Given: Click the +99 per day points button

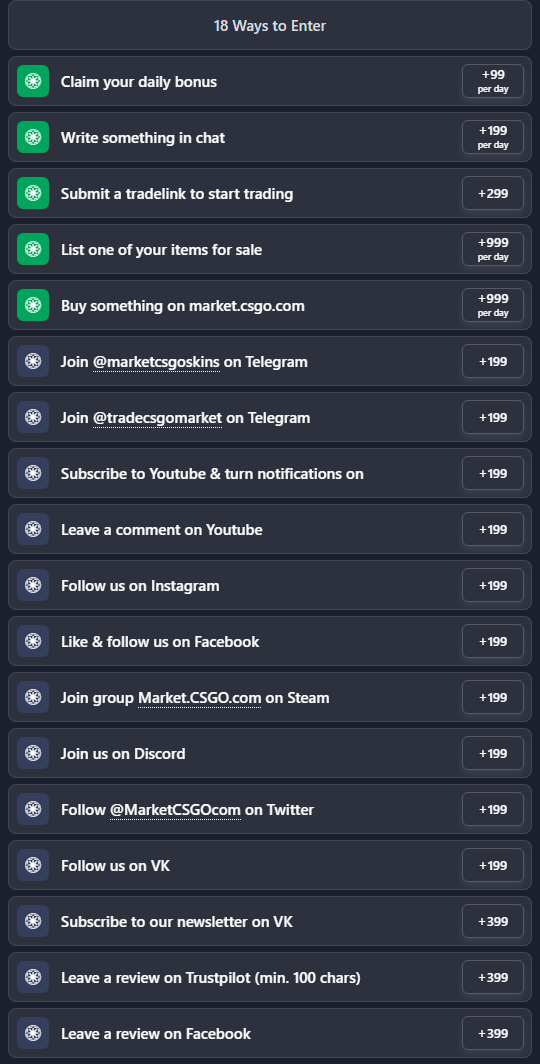Looking at the screenshot, I should coord(493,81).
